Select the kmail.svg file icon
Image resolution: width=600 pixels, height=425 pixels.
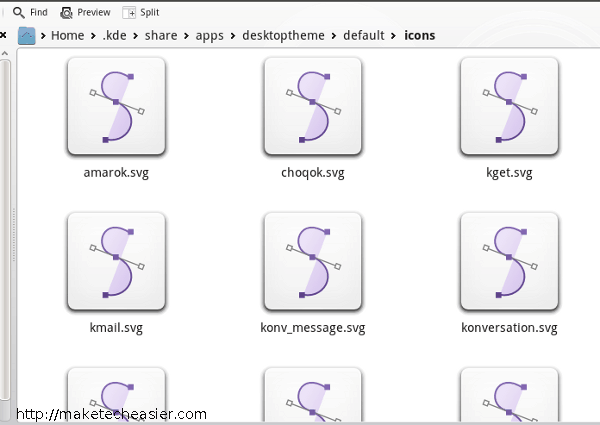point(116,262)
